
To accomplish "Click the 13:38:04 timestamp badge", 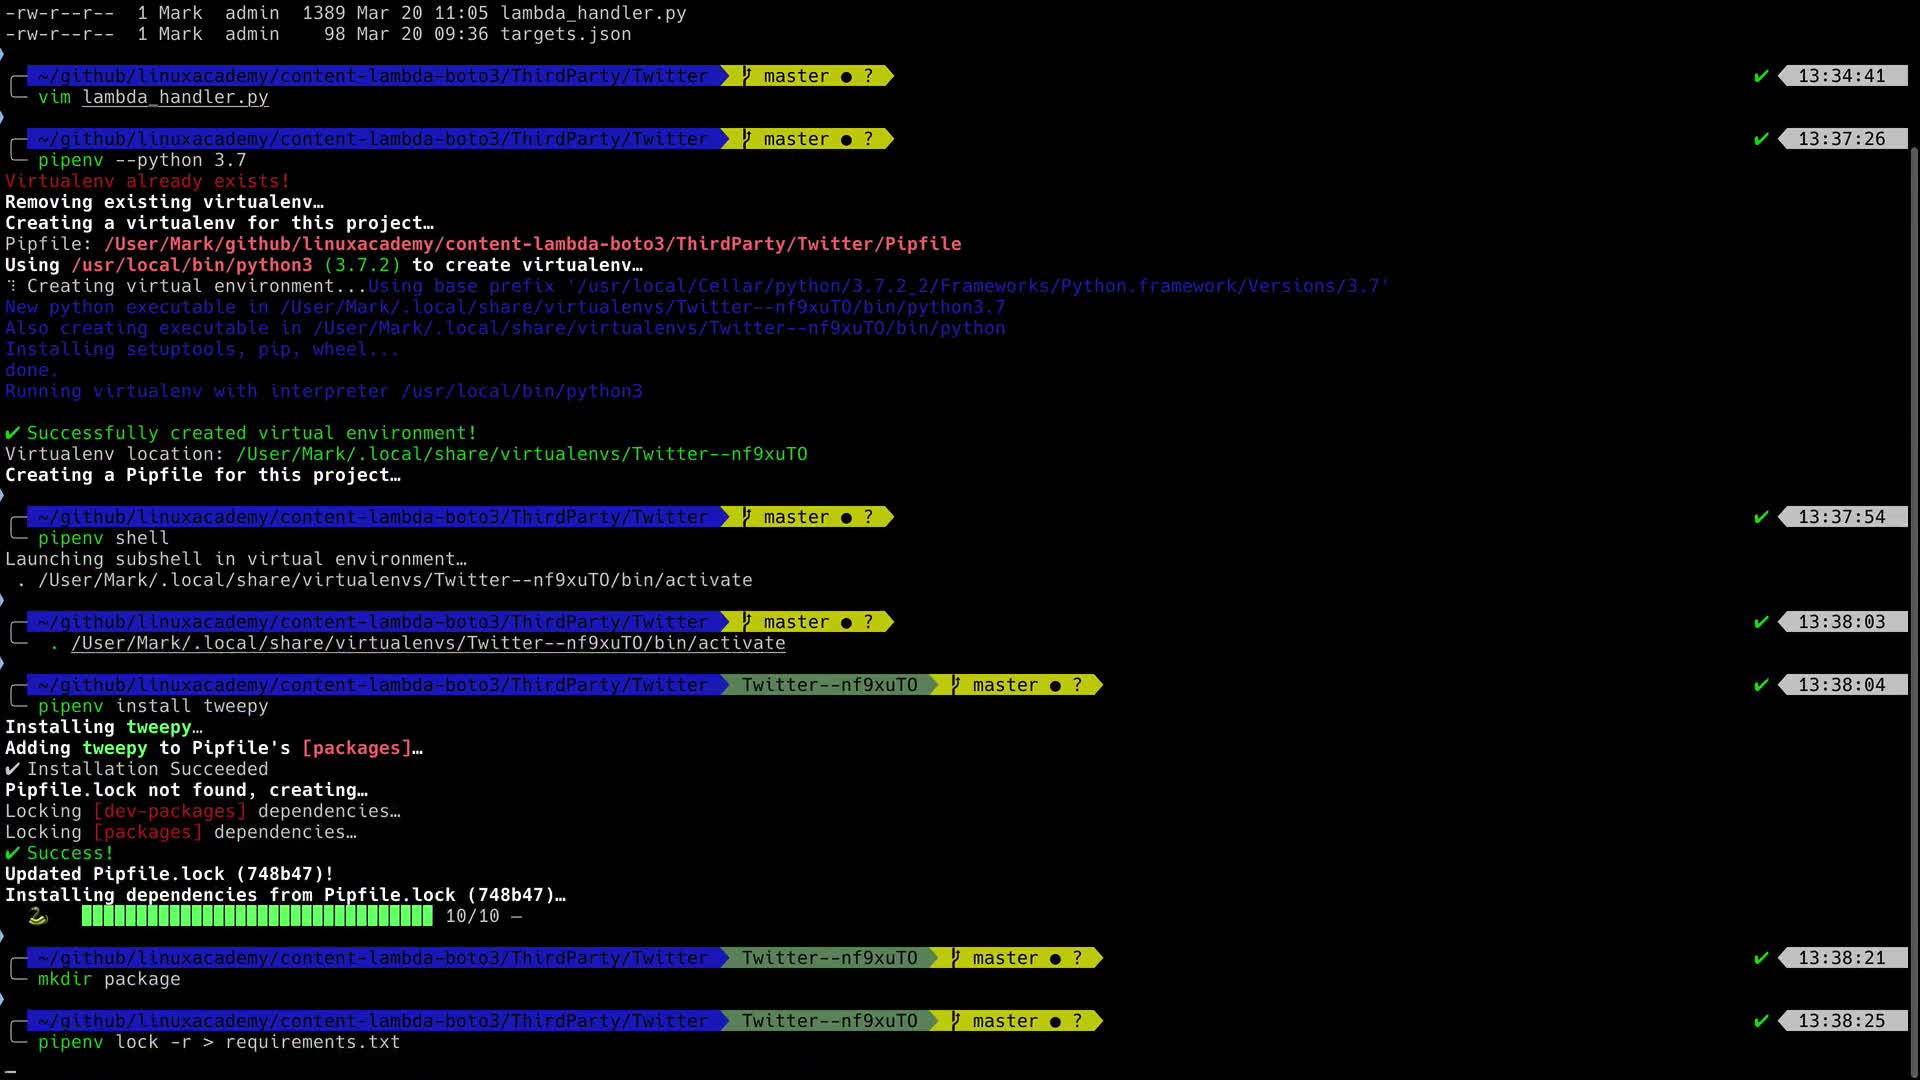I will point(1841,685).
